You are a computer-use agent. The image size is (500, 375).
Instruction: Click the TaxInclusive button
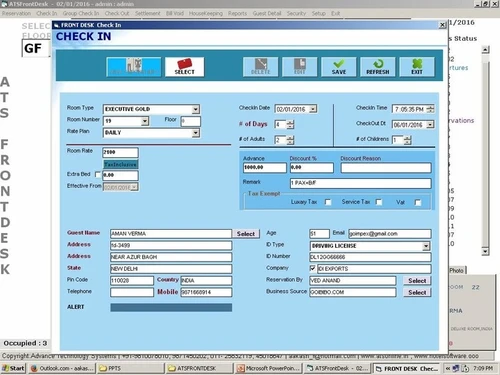pyautogui.click(x=120, y=164)
